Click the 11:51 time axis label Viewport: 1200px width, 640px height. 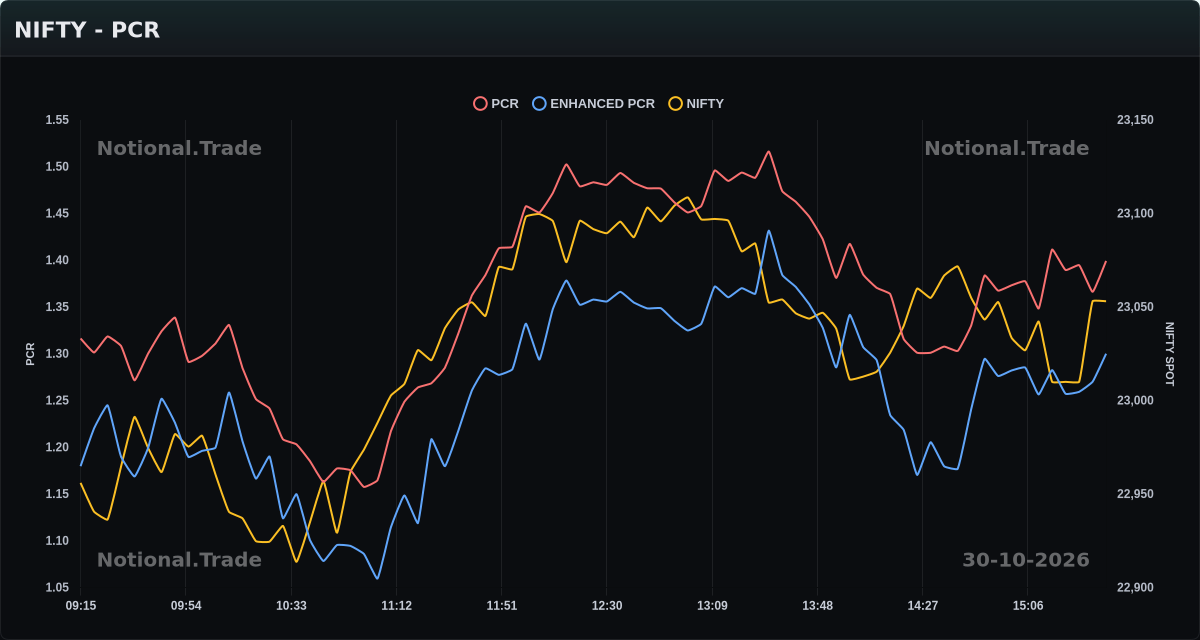(502, 606)
